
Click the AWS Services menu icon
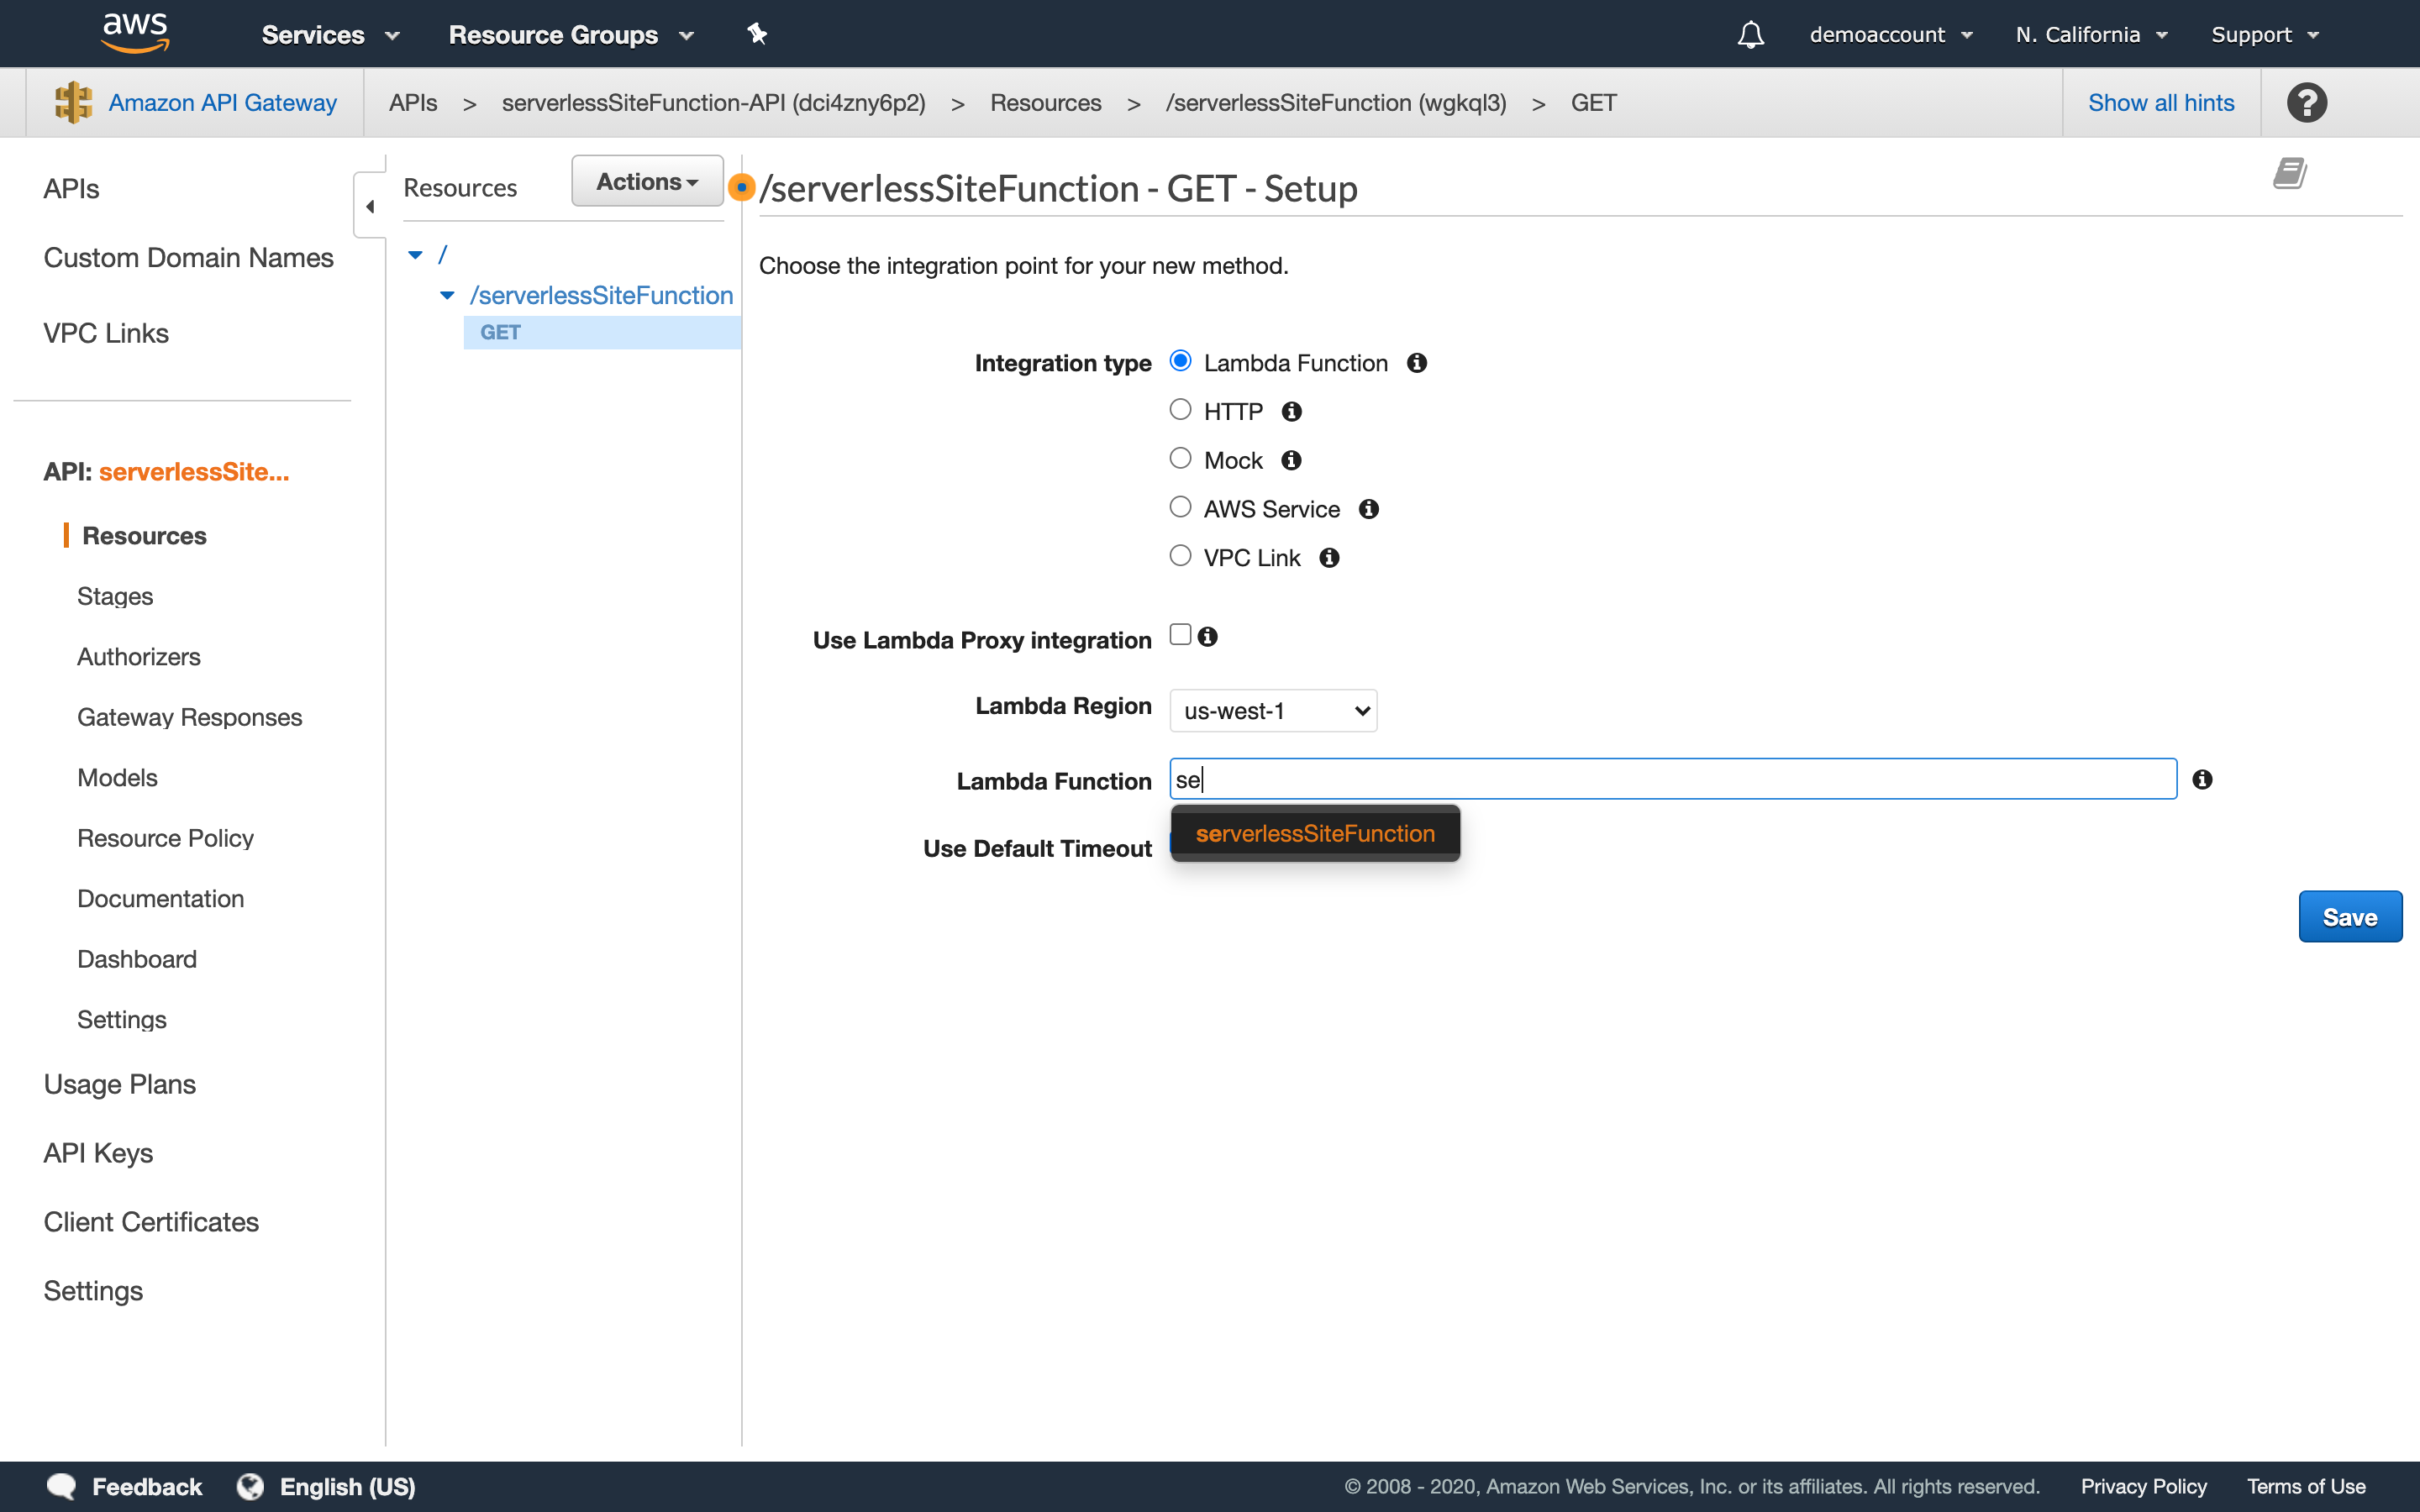(313, 33)
